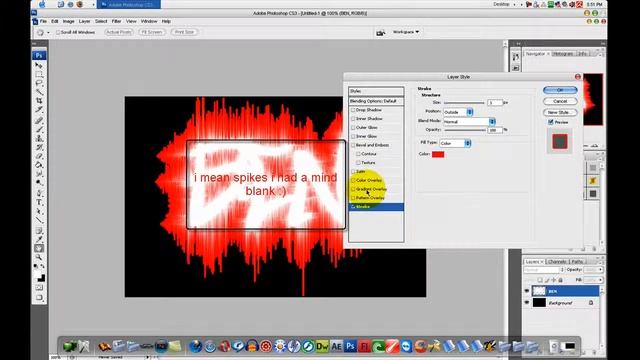Select the Move tool

(x=39, y=65)
